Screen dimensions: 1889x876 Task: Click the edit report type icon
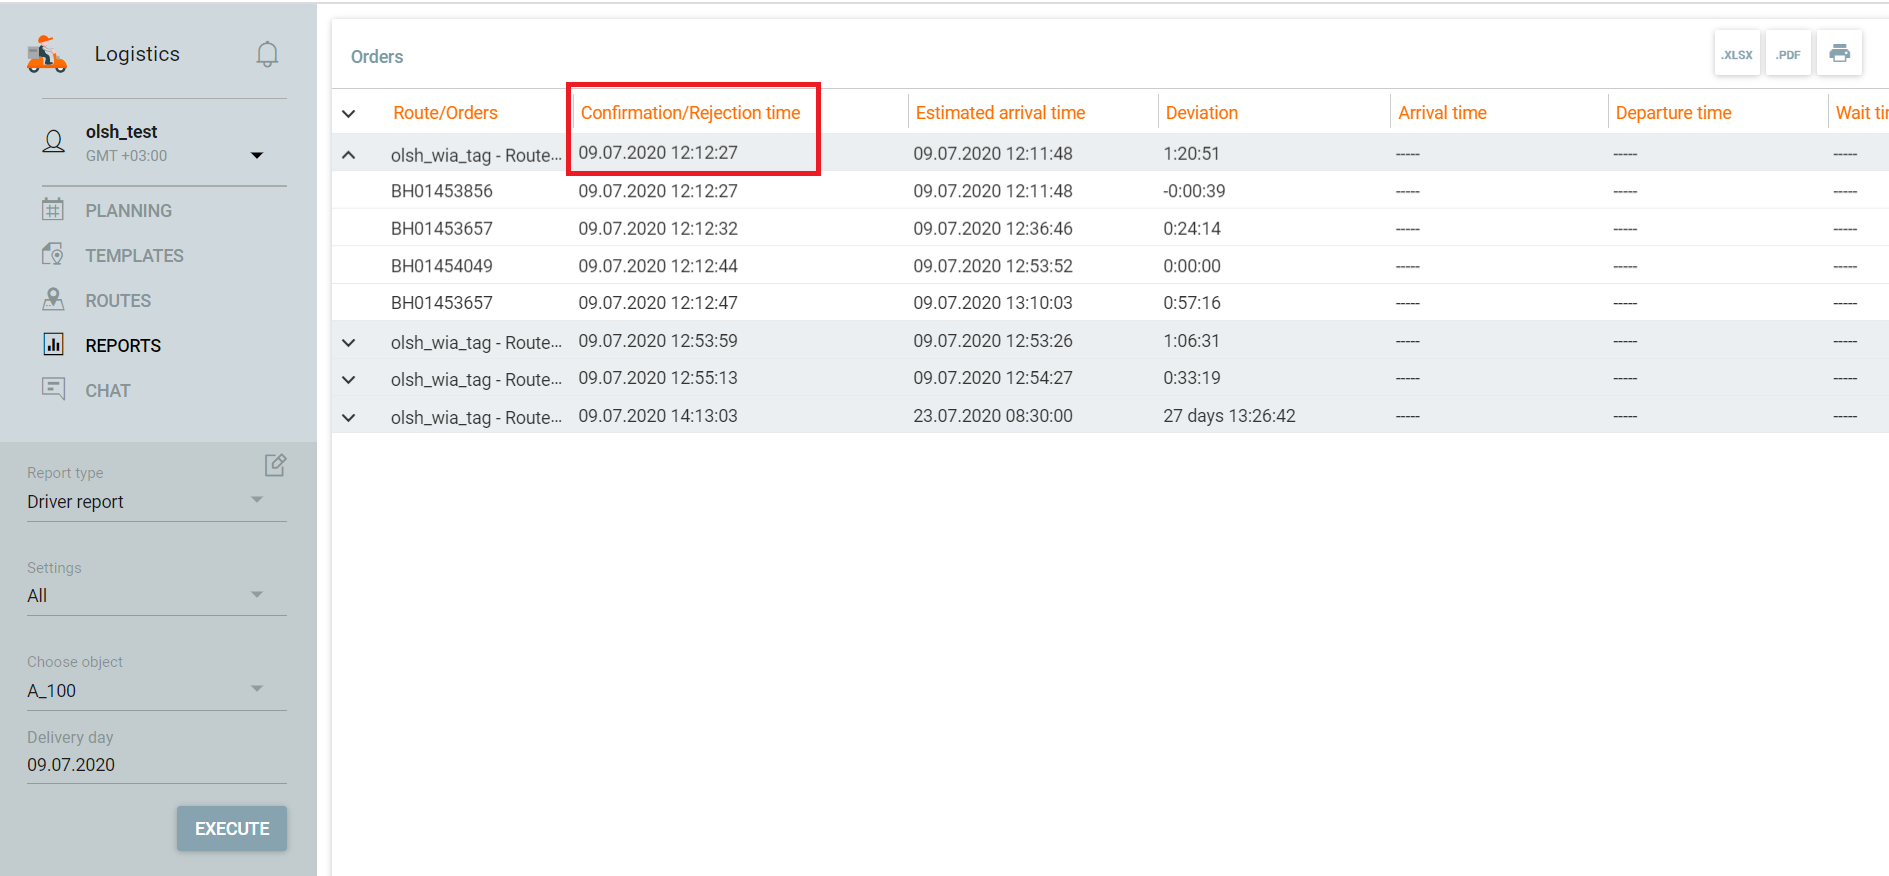(275, 465)
